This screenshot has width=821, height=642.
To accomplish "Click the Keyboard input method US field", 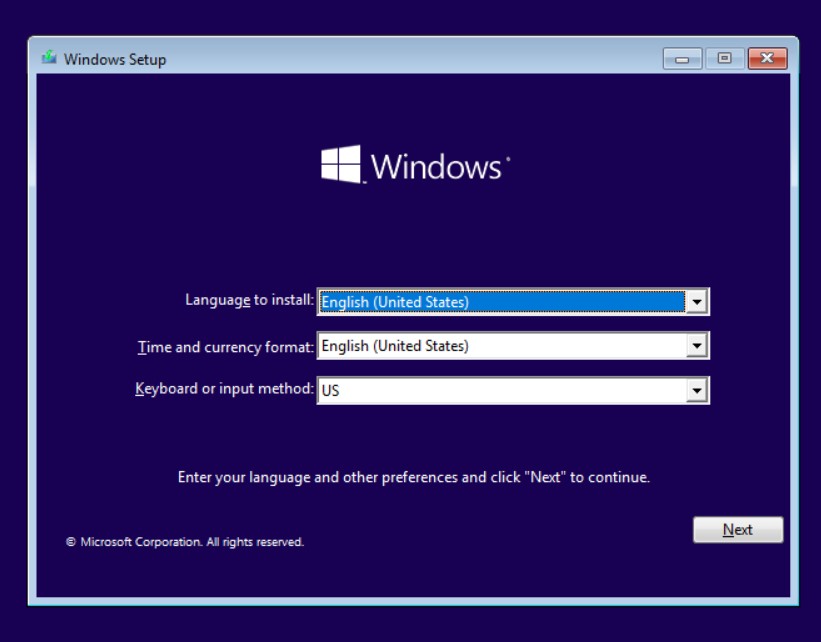I will [x=500, y=390].
